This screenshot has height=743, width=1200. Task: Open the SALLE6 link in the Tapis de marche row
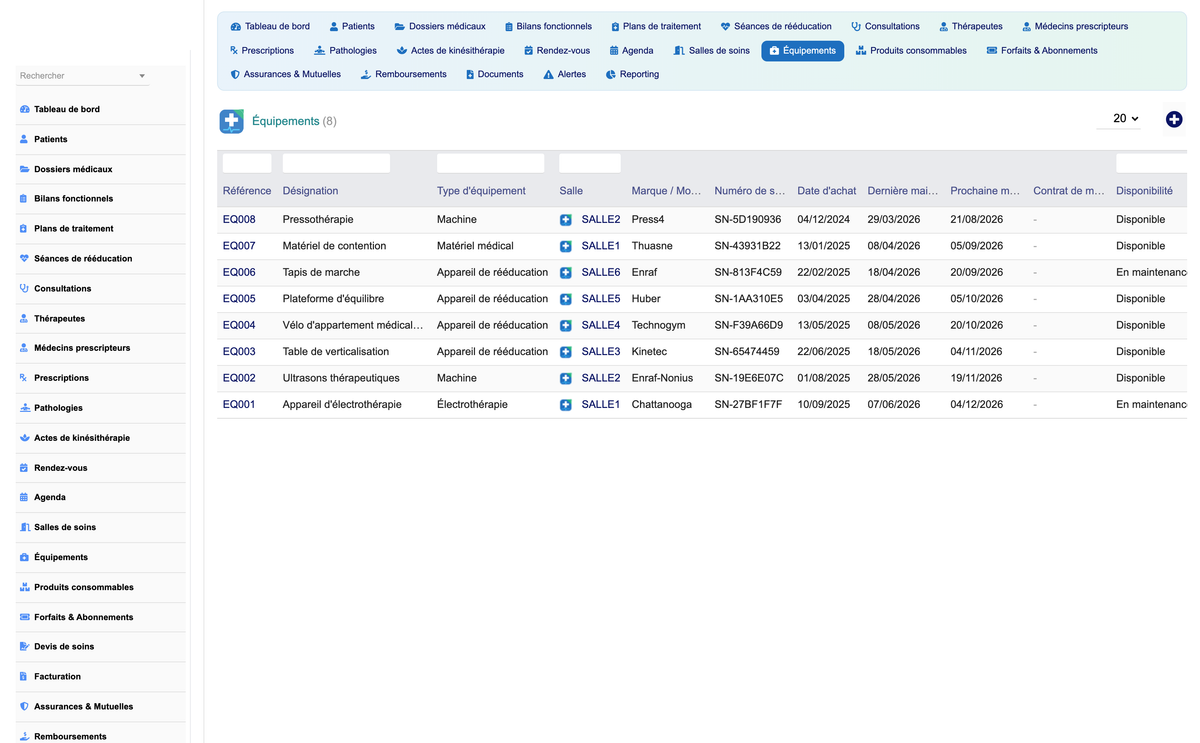(601, 273)
